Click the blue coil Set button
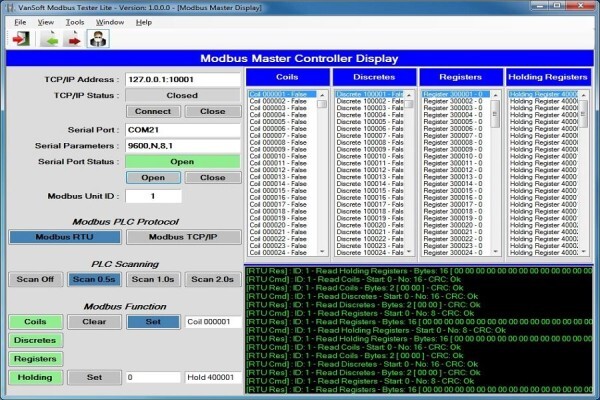Screen dimensions: 600x400 [153, 322]
